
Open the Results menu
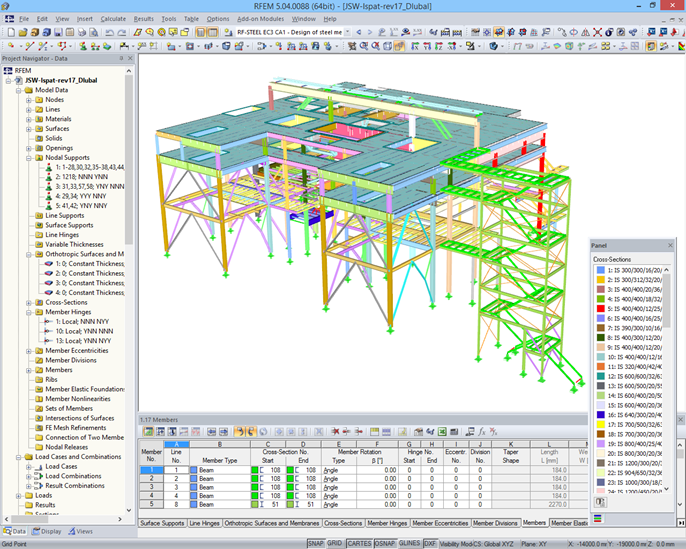pyautogui.click(x=144, y=19)
